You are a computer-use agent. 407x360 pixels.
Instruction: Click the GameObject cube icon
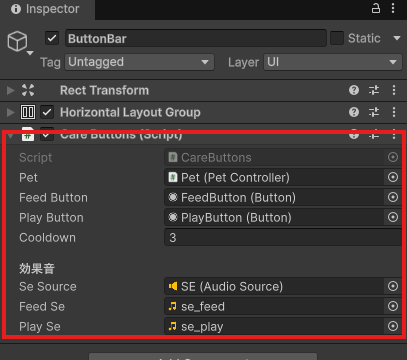17,41
